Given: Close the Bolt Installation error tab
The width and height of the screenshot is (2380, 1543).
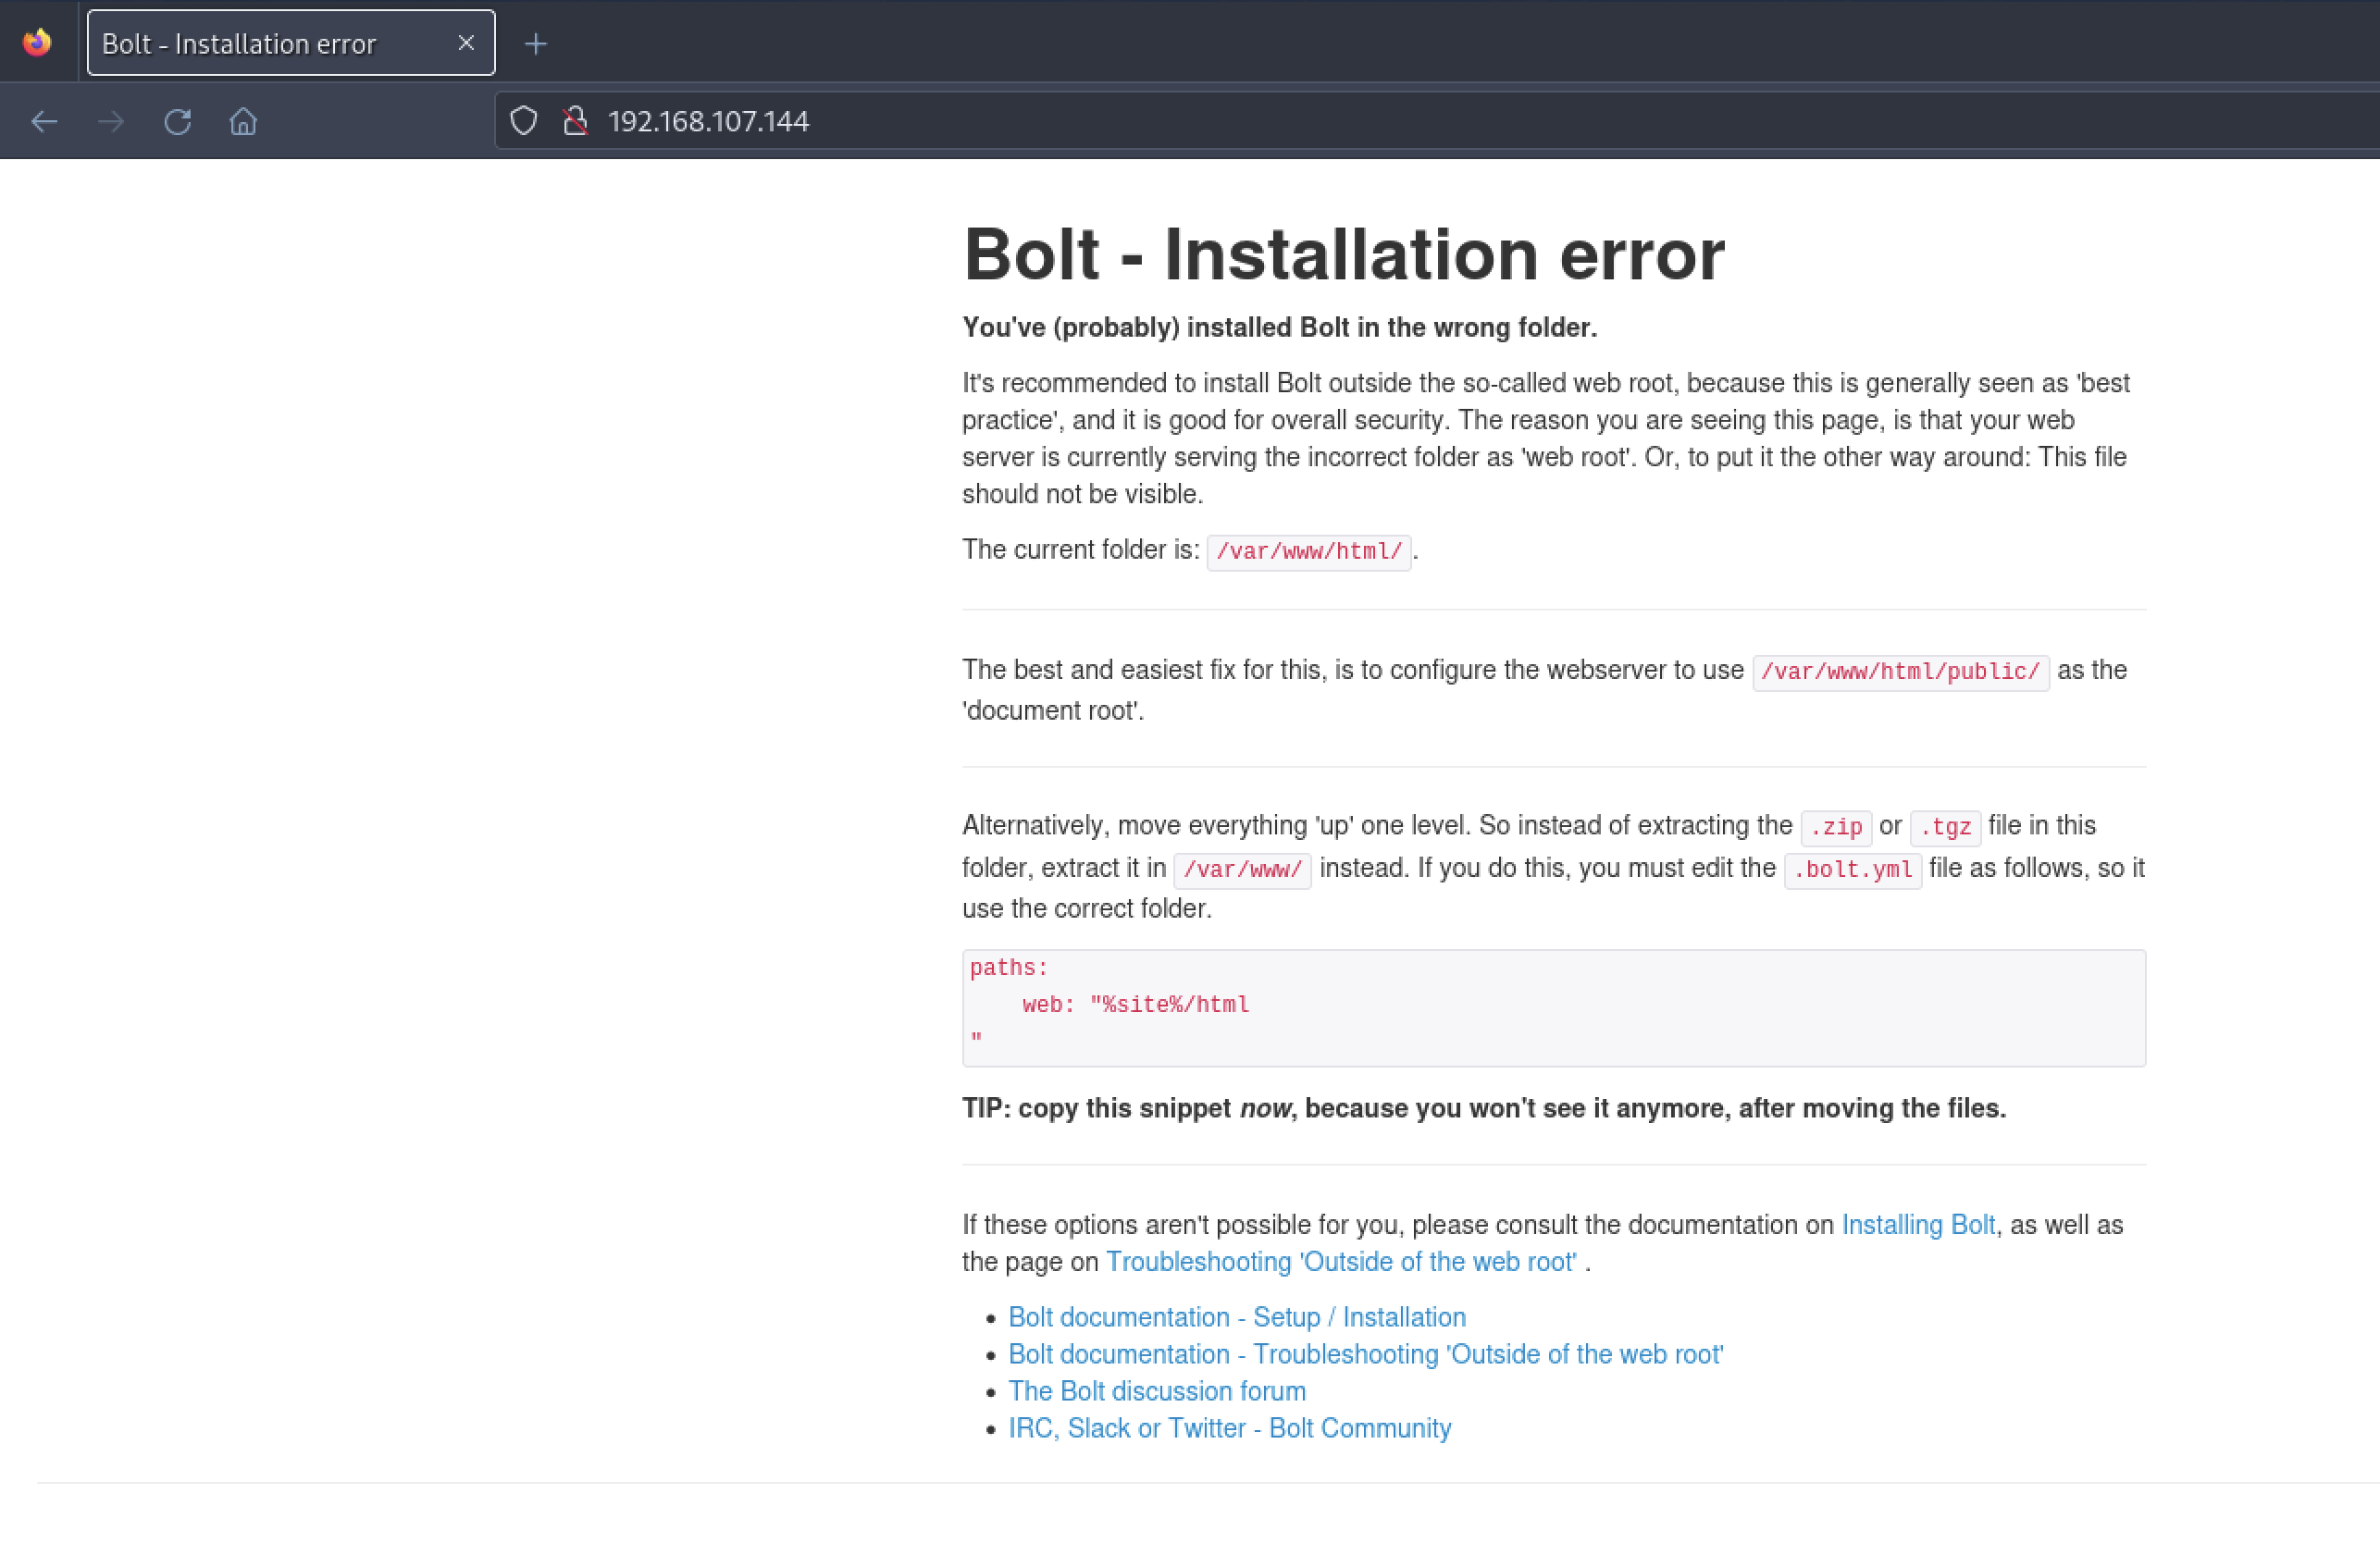Looking at the screenshot, I should (466, 43).
